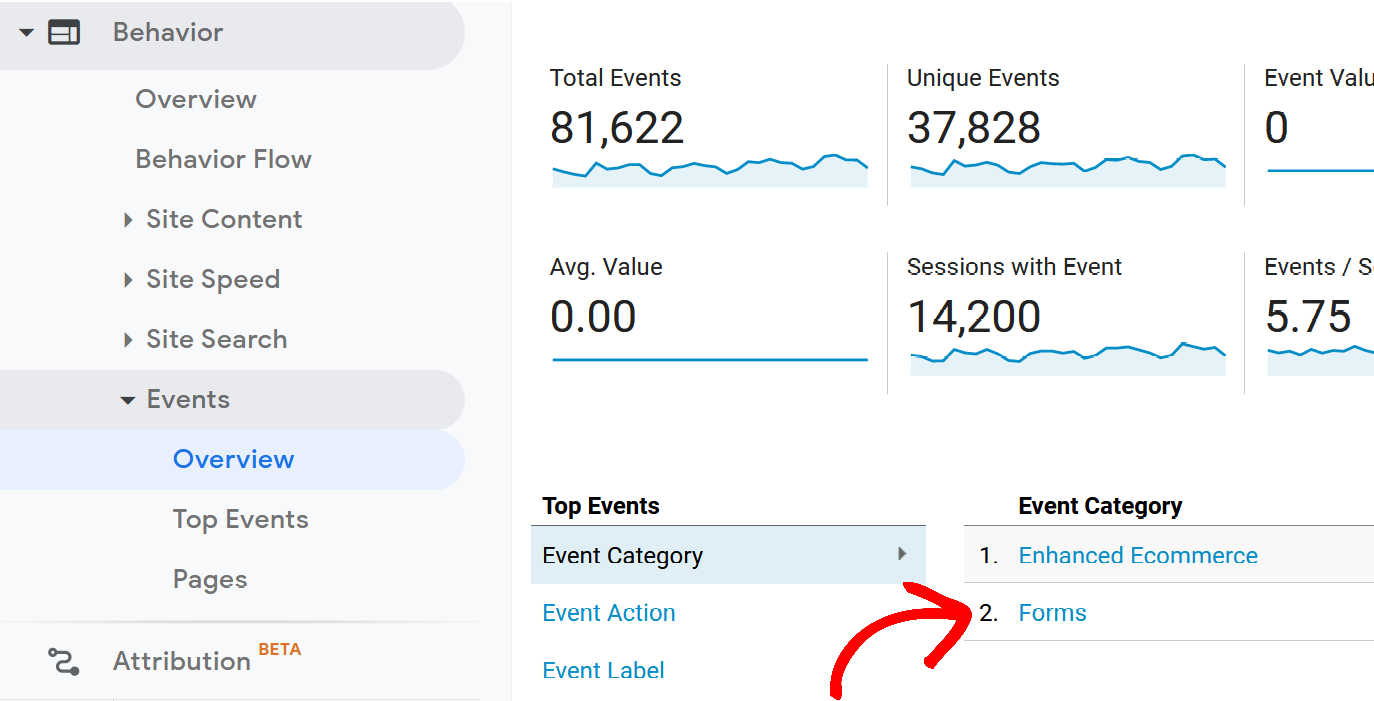
Task: Open the Behavior Flow report
Action: [x=223, y=159]
